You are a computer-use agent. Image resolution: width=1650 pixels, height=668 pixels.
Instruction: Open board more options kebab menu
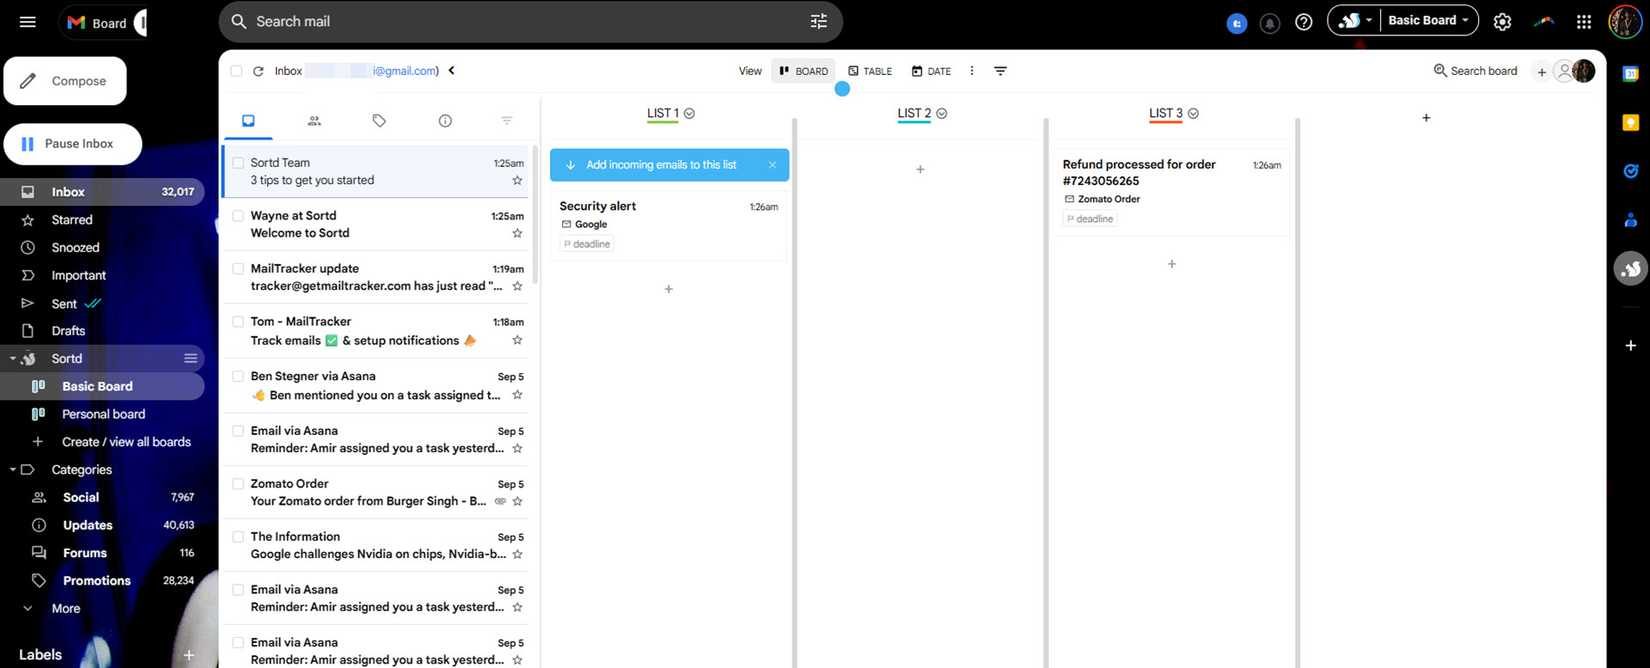click(971, 71)
